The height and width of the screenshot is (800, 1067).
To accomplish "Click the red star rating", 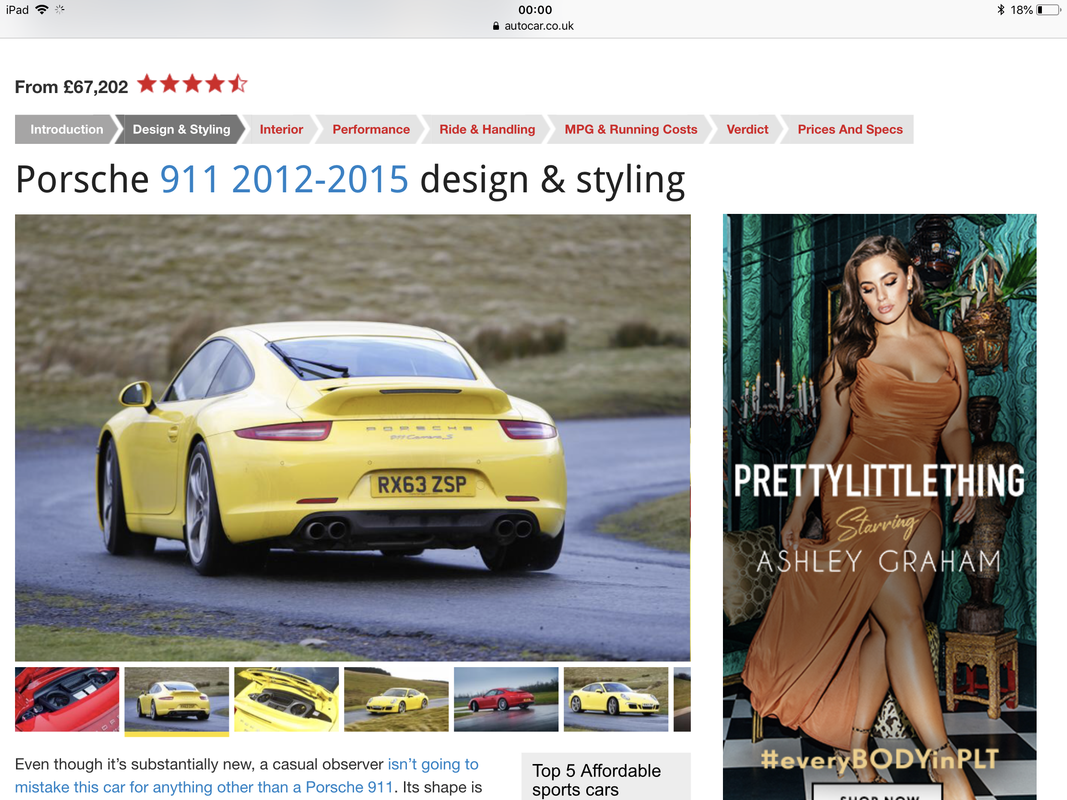I will pos(192,84).
